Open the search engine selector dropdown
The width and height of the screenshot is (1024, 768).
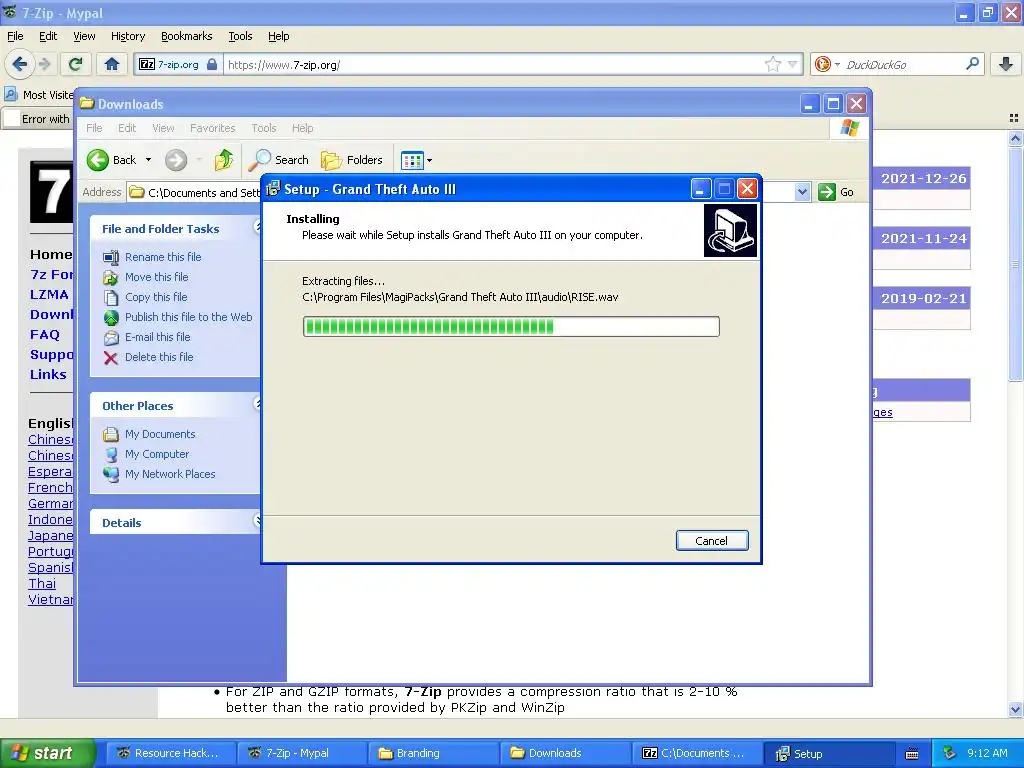(x=837, y=64)
